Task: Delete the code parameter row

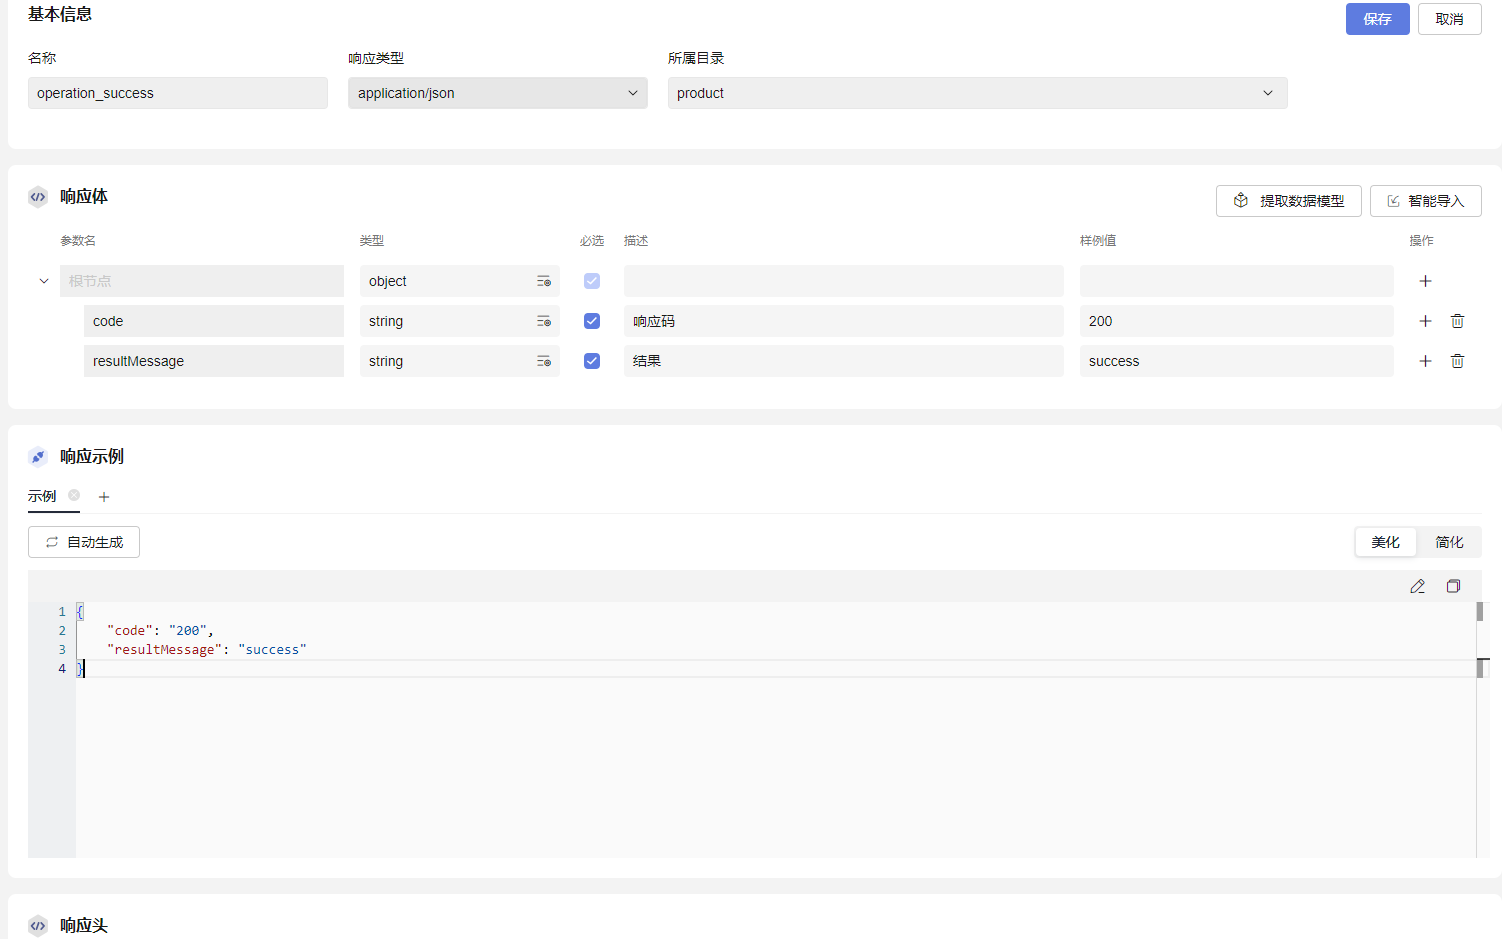Action: [x=1457, y=321]
